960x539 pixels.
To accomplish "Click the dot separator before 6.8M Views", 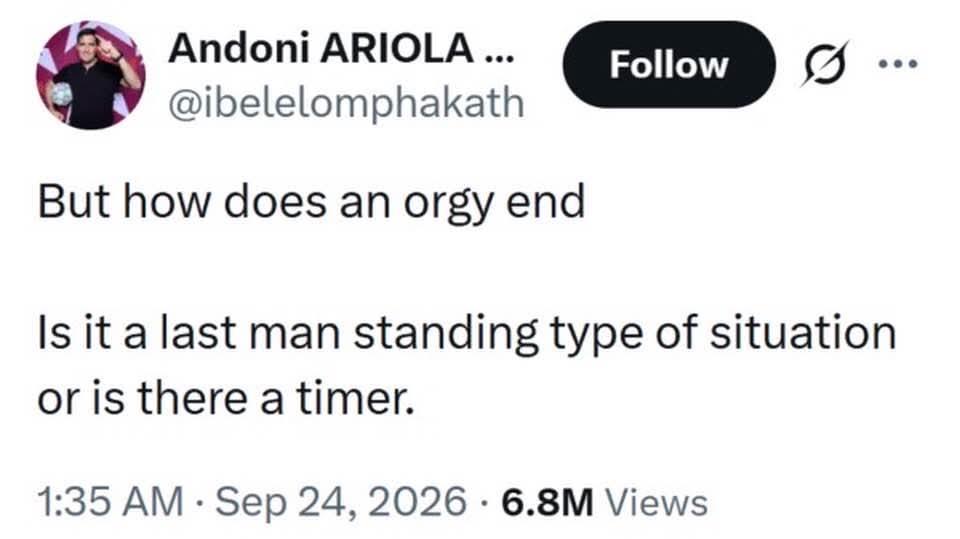I will click(x=484, y=503).
